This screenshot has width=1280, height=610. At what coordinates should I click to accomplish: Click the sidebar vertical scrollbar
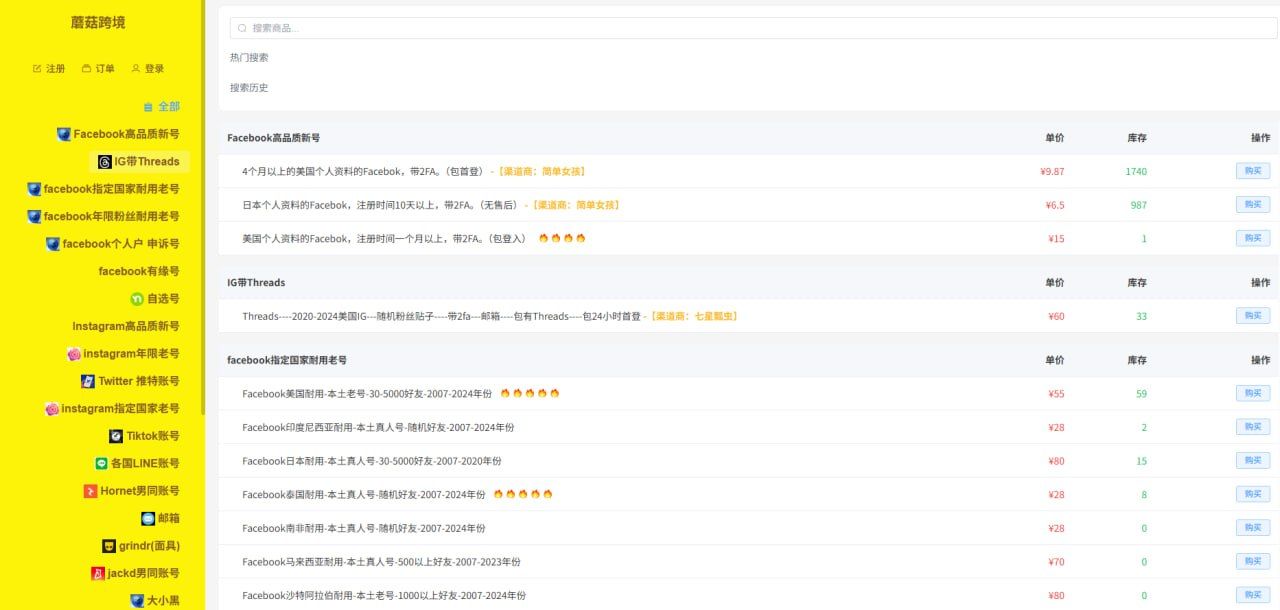[x=203, y=207]
